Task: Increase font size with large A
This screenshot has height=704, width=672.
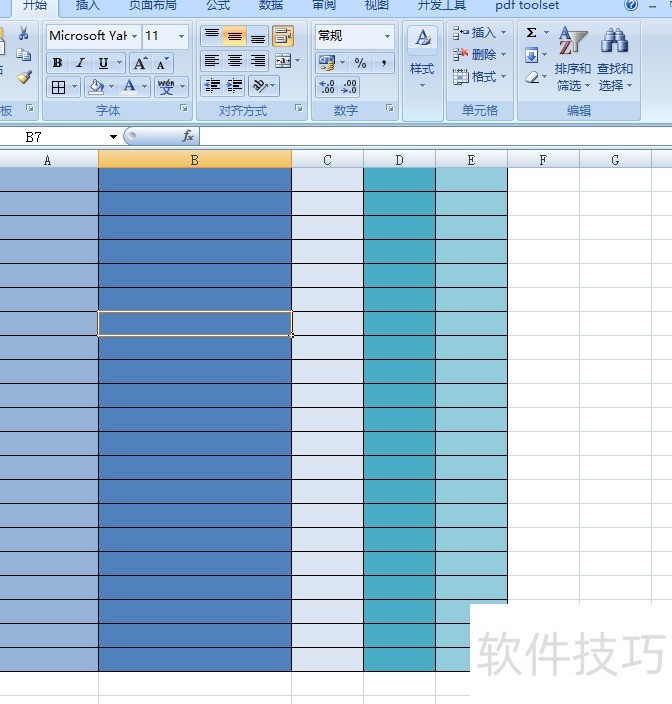Action: (140, 63)
